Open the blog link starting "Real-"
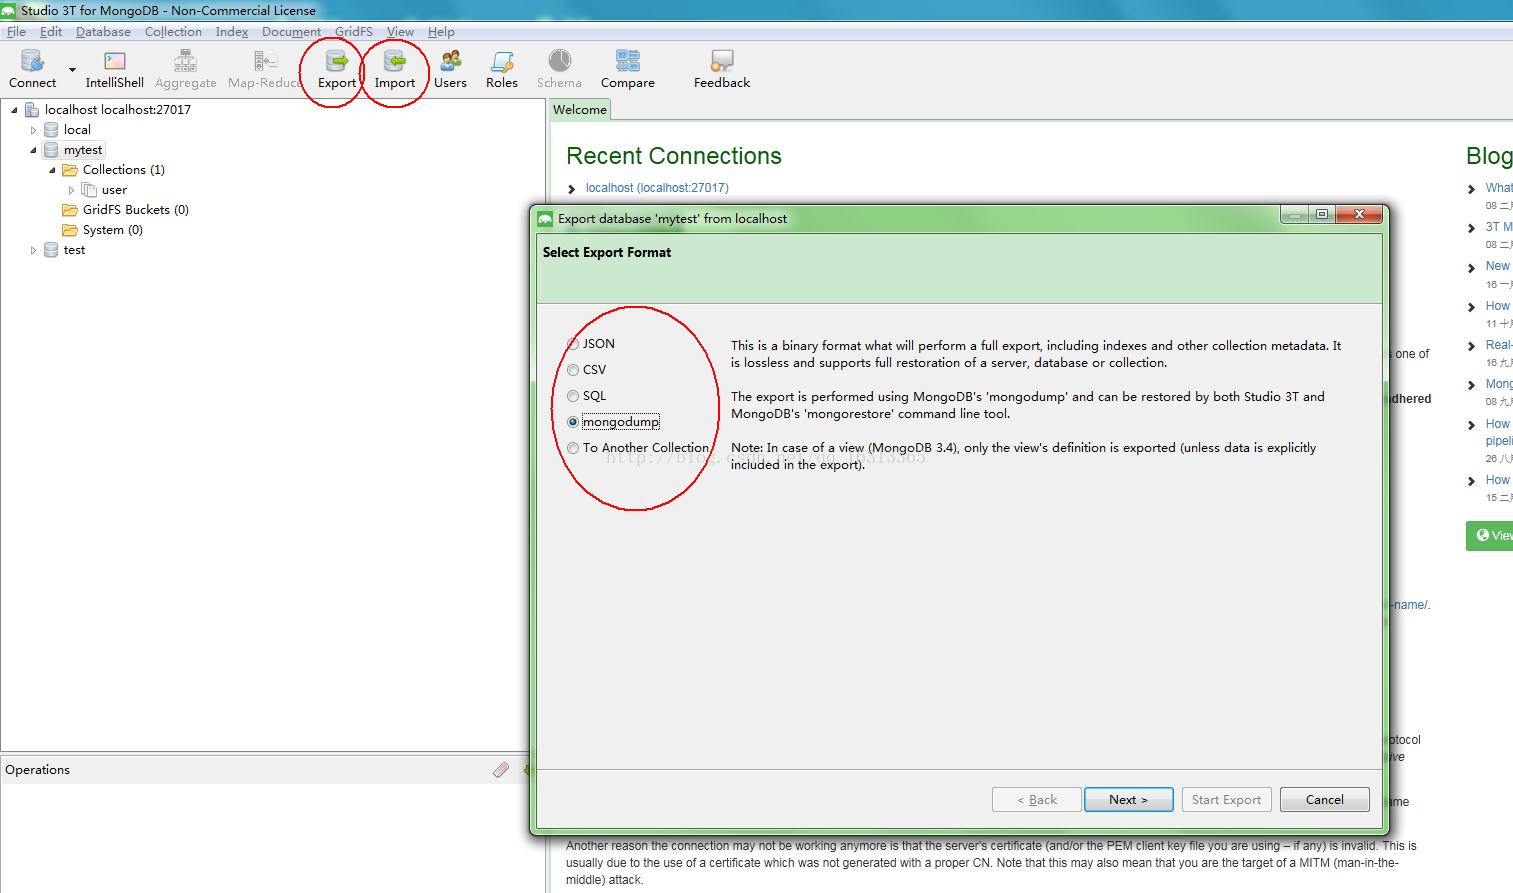Image resolution: width=1513 pixels, height=893 pixels. pyautogui.click(x=1499, y=345)
